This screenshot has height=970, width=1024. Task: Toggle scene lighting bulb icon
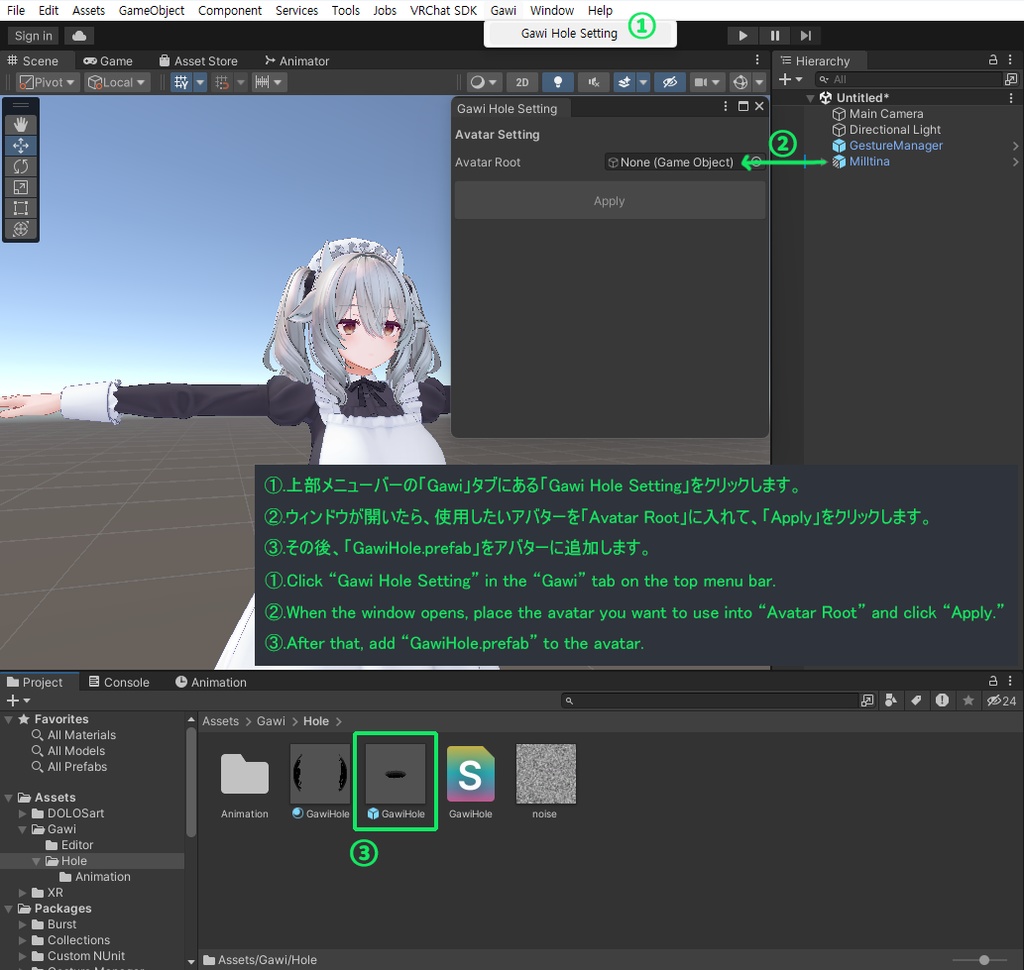coord(558,82)
